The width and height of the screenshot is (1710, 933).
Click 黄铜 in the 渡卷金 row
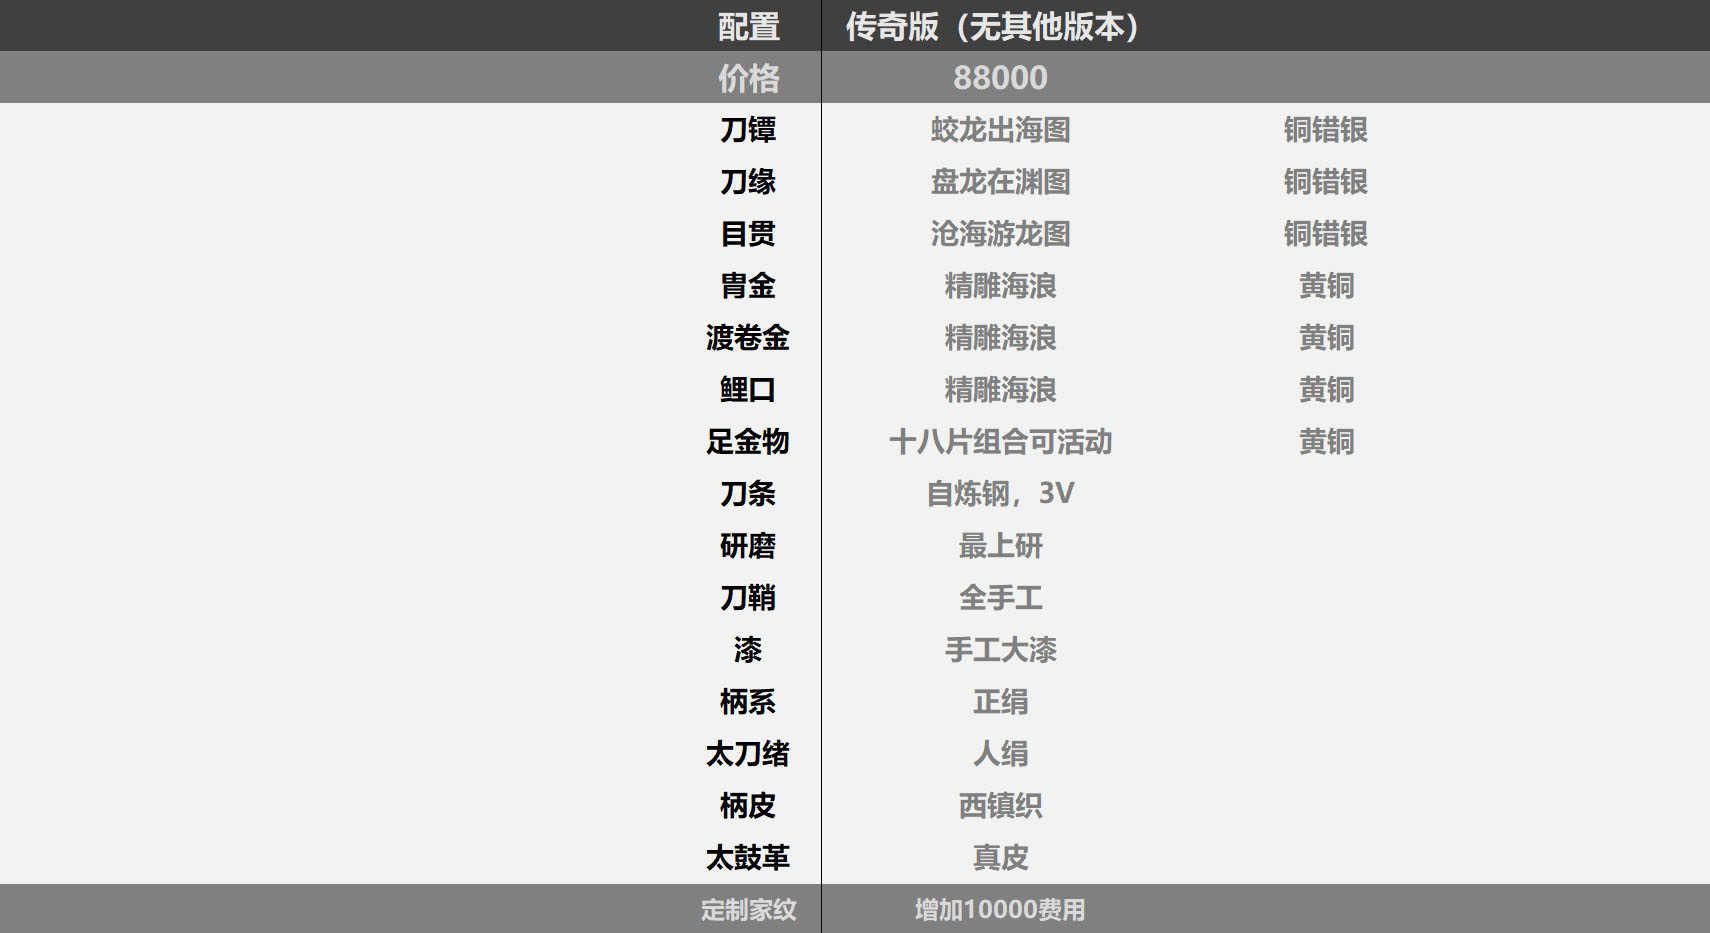point(1326,338)
